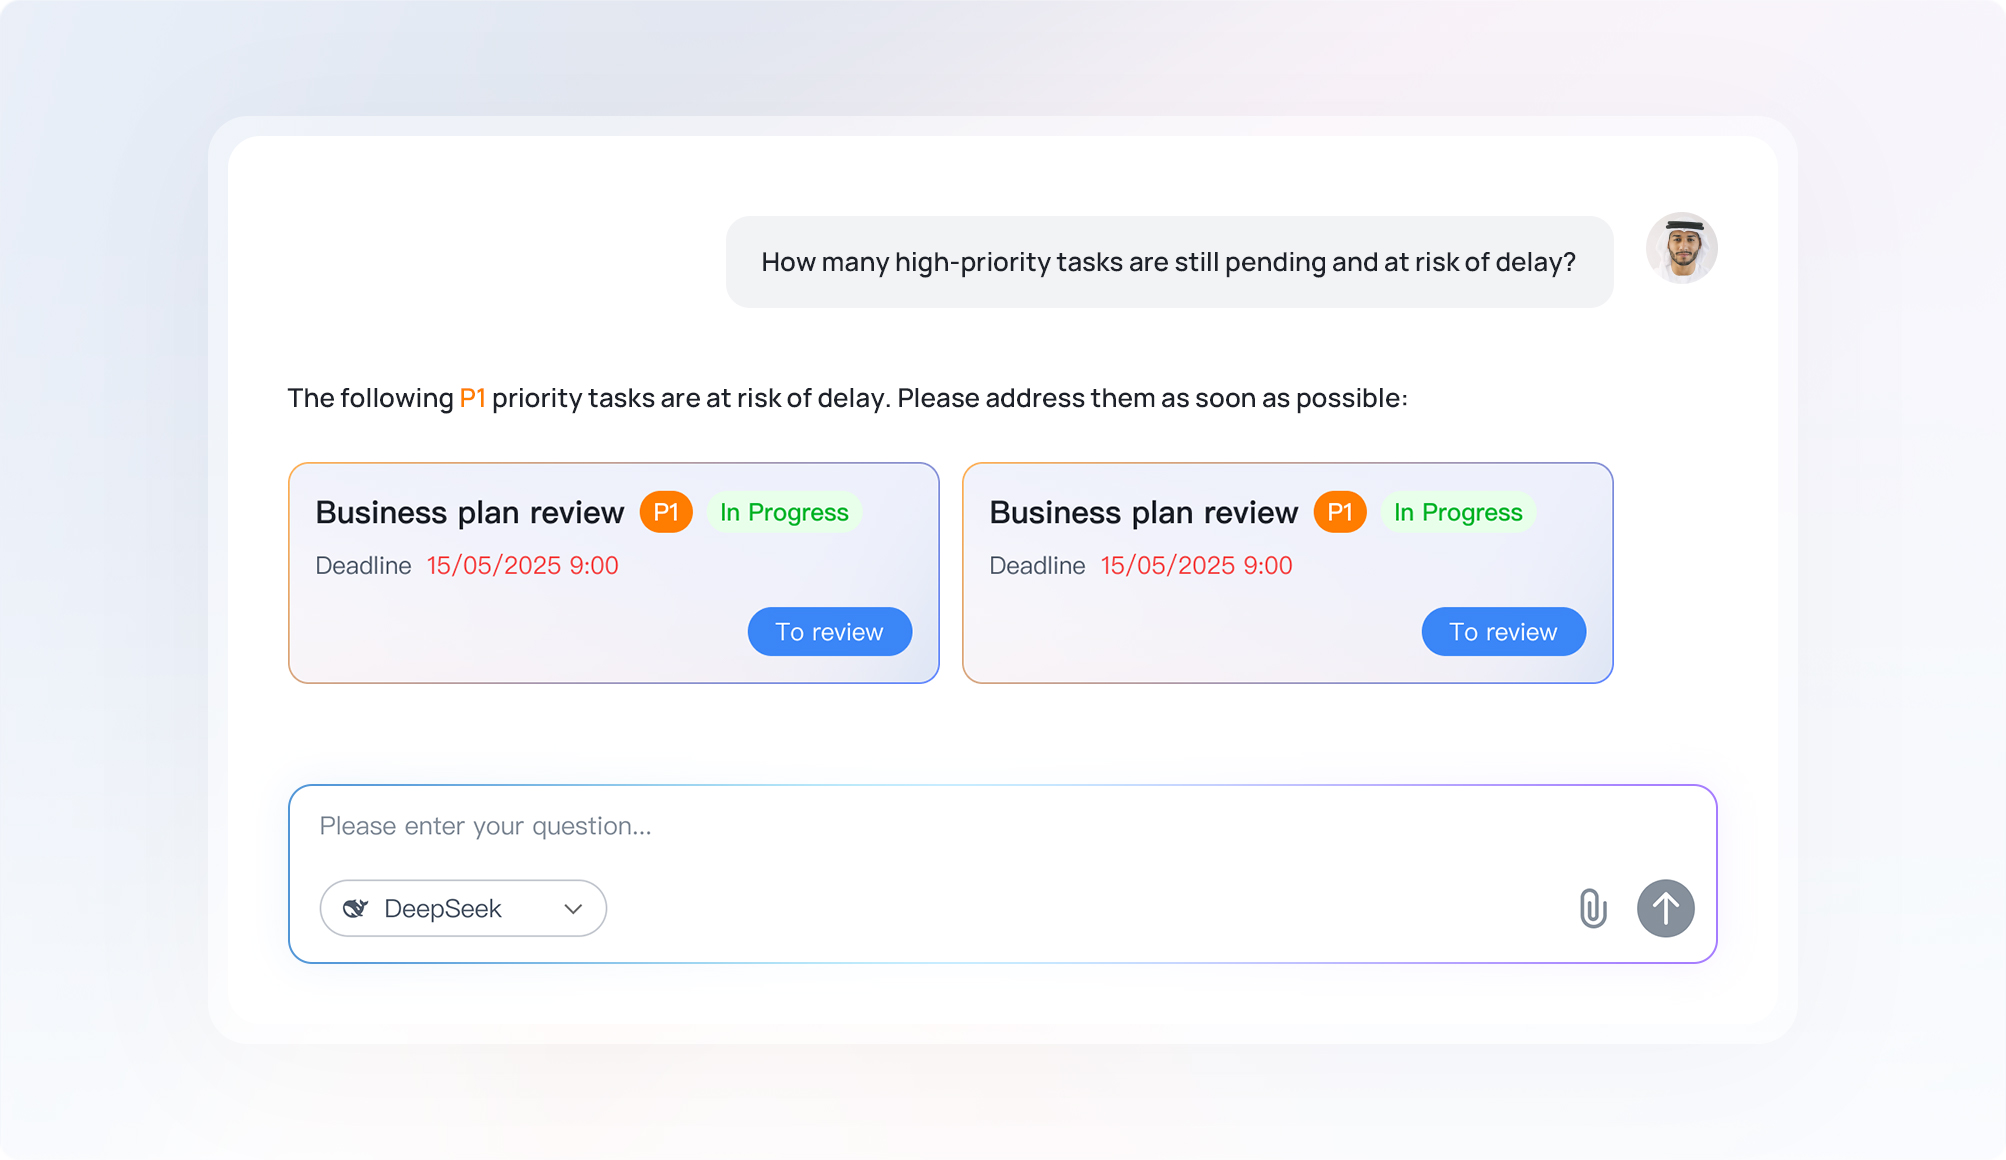This screenshot has width=2006, height=1160.
Task: Click the P1 badge on the right card
Action: click(1340, 512)
